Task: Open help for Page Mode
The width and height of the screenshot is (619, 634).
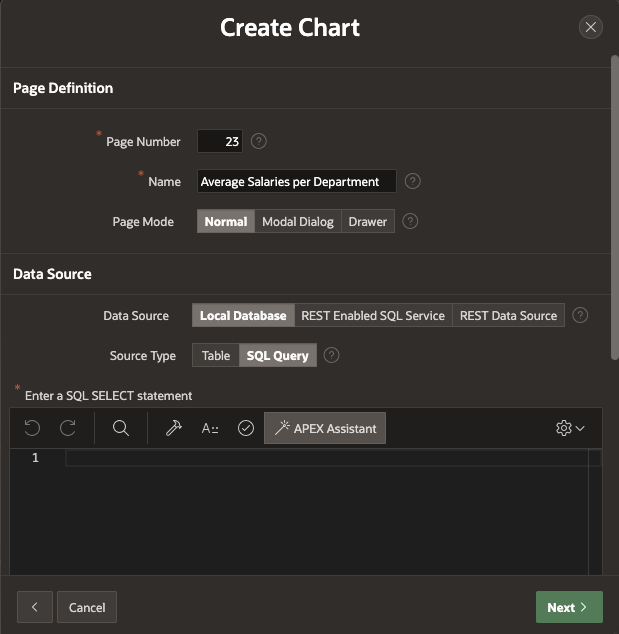Action: click(410, 221)
